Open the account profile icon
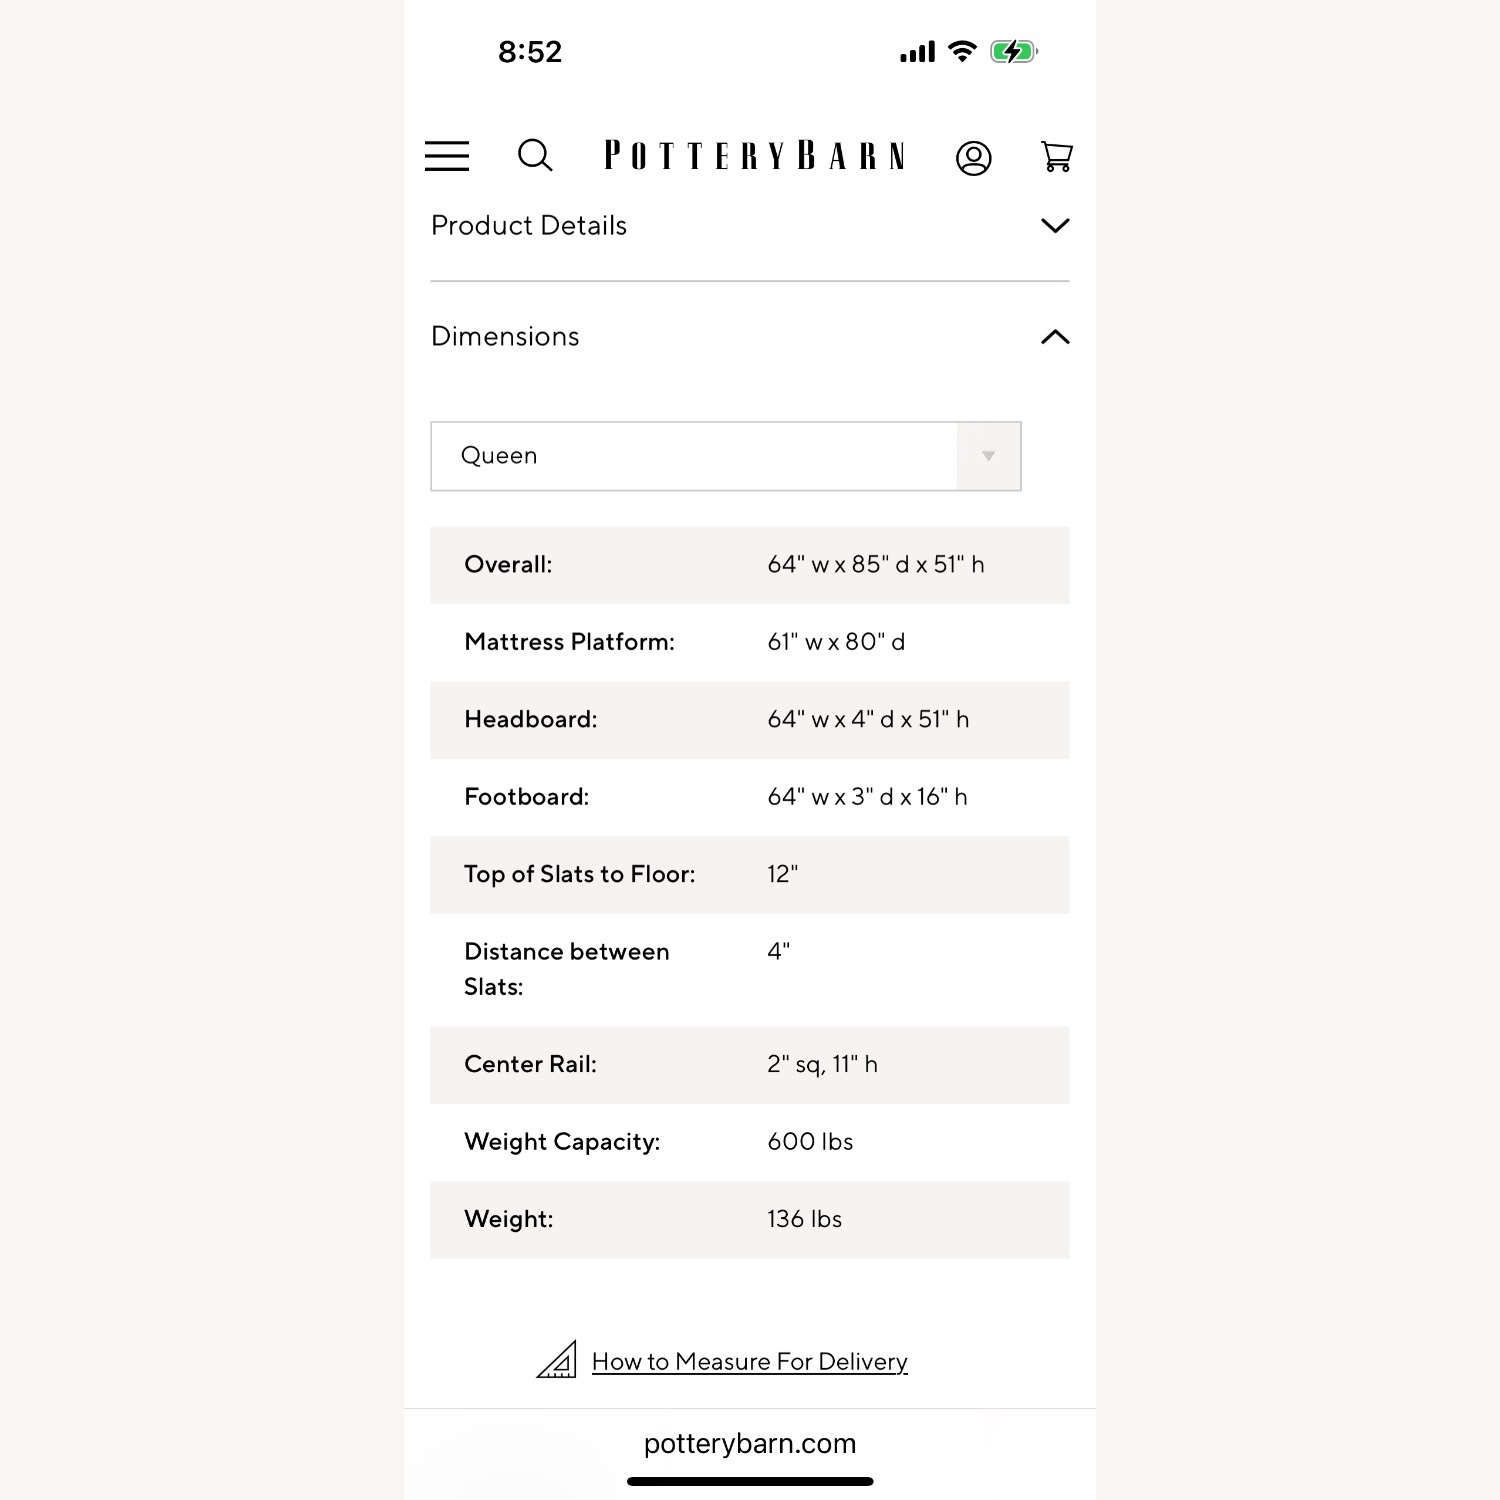This screenshot has width=1500, height=1500. [973, 158]
